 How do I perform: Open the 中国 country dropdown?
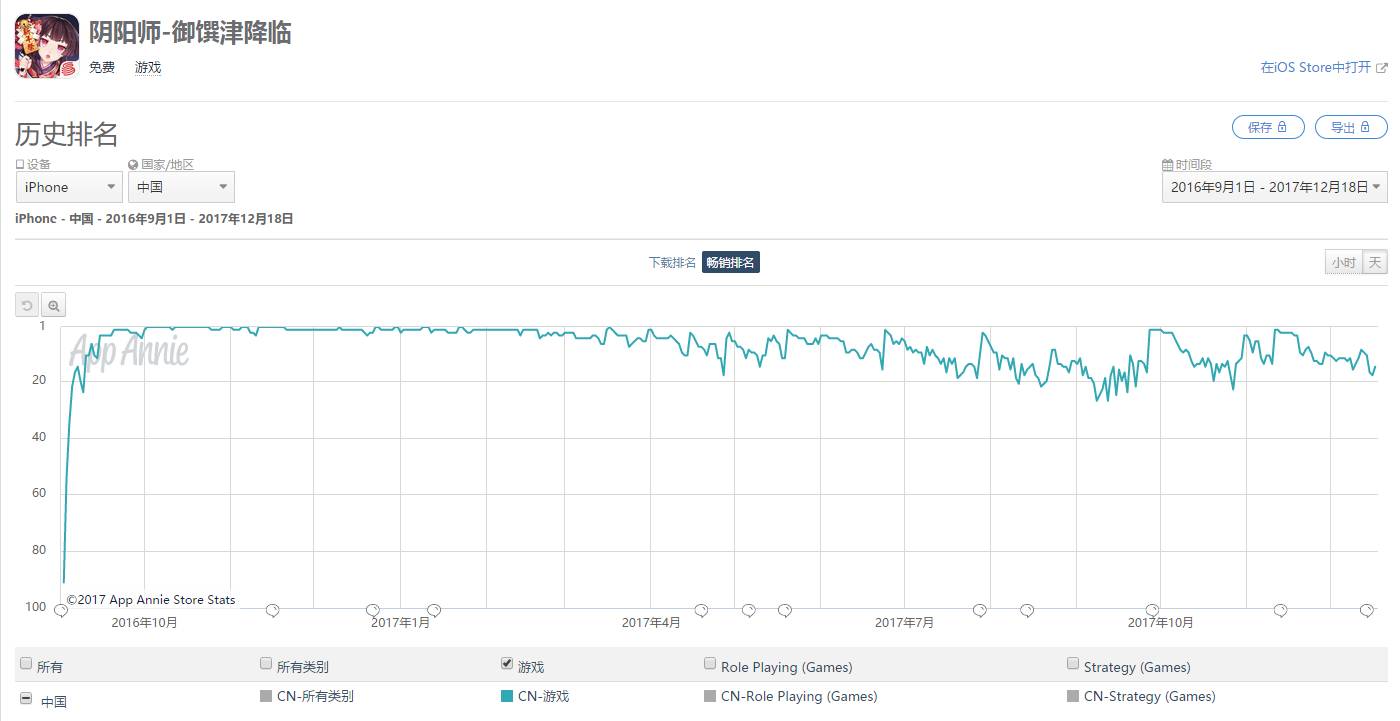click(x=181, y=187)
